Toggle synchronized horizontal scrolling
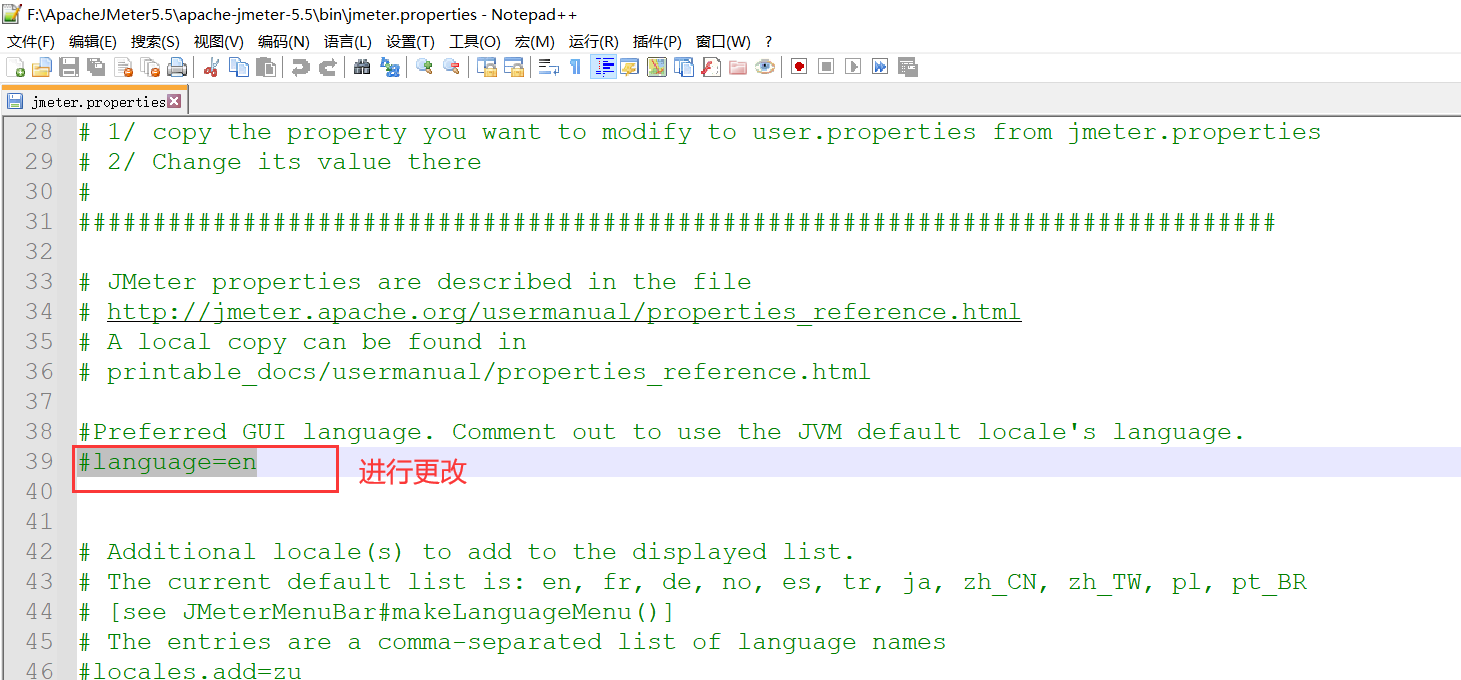Image resolution: width=1461 pixels, height=680 pixels. coord(514,67)
